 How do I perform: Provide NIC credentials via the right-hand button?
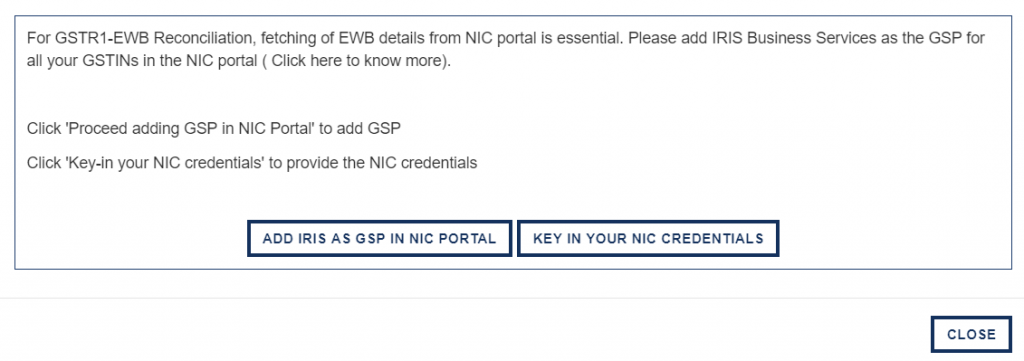point(648,238)
